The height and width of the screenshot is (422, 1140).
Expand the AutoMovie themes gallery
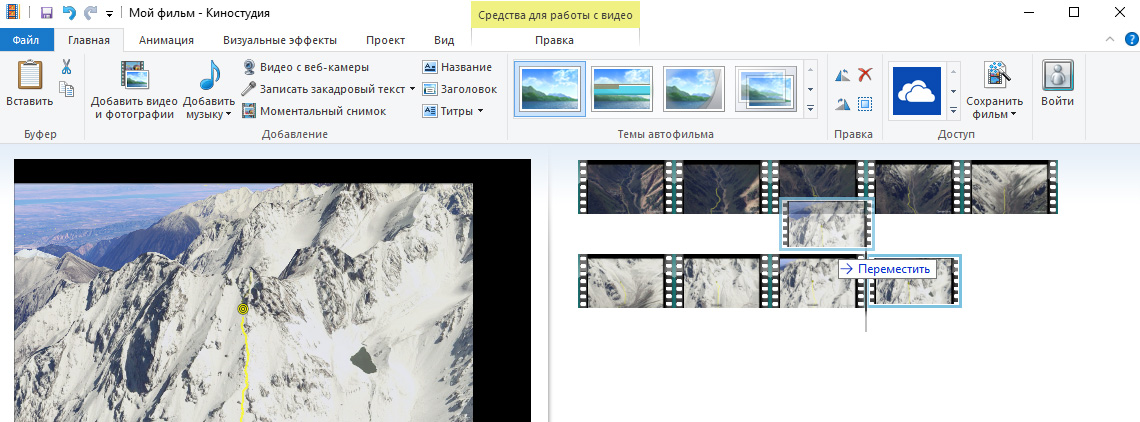tap(810, 108)
